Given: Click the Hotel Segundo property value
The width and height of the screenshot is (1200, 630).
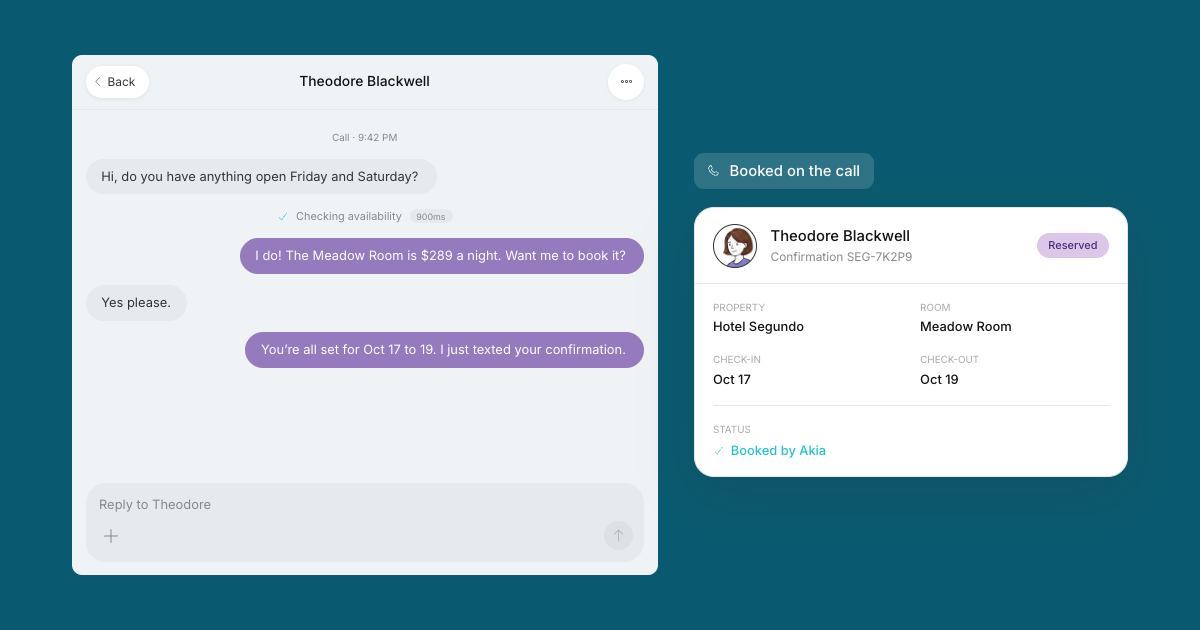Looking at the screenshot, I should click(x=758, y=327).
